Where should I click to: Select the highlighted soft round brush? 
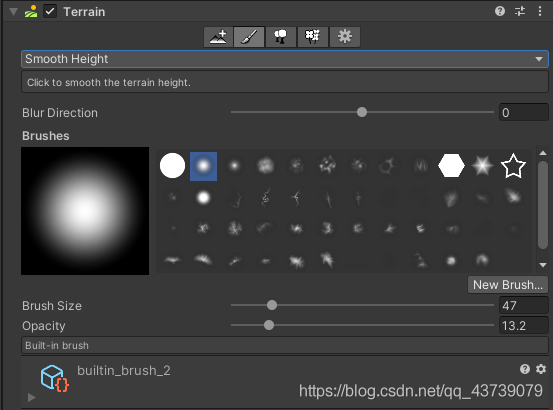[x=203, y=166]
